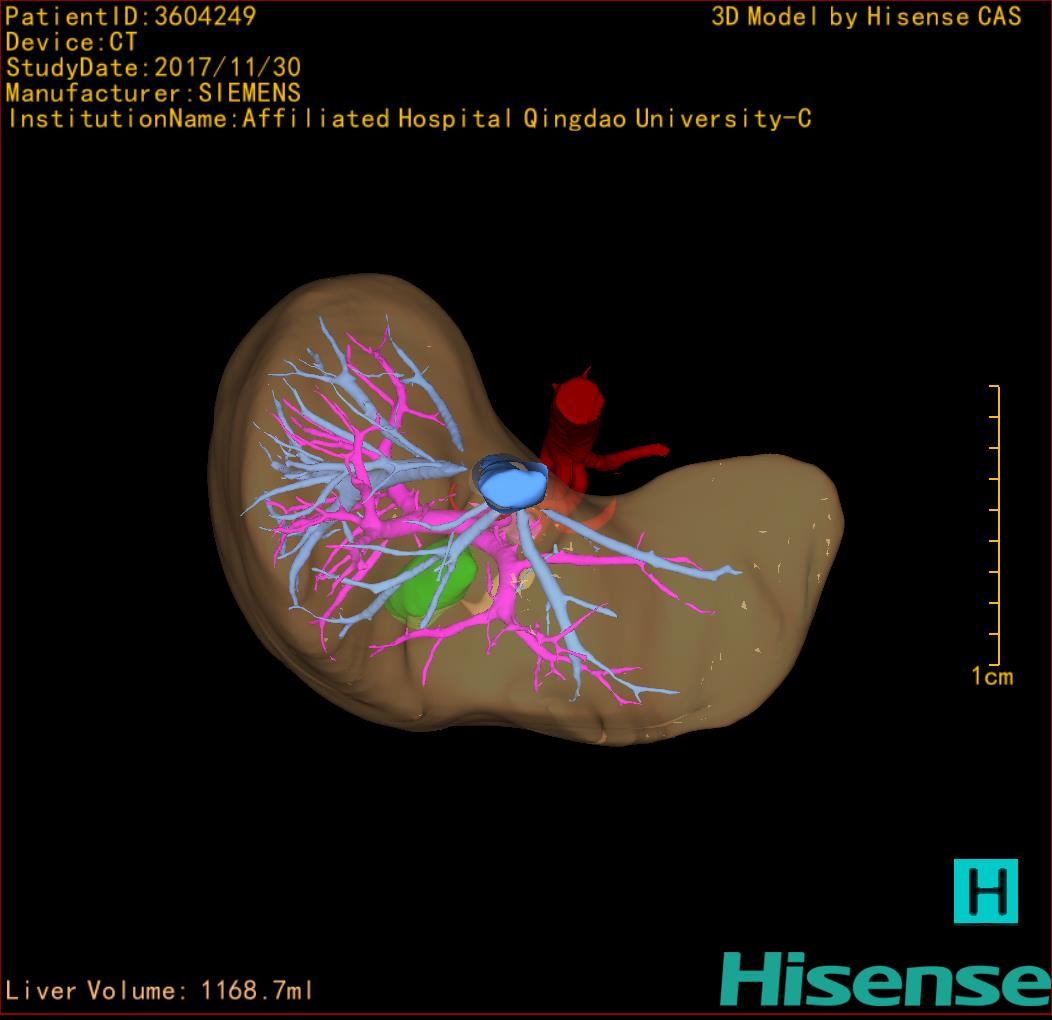This screenshot has height=1020, width=1052.
Task: Click the Liver Volume: 1168.7ml readout
Action: 160,991
